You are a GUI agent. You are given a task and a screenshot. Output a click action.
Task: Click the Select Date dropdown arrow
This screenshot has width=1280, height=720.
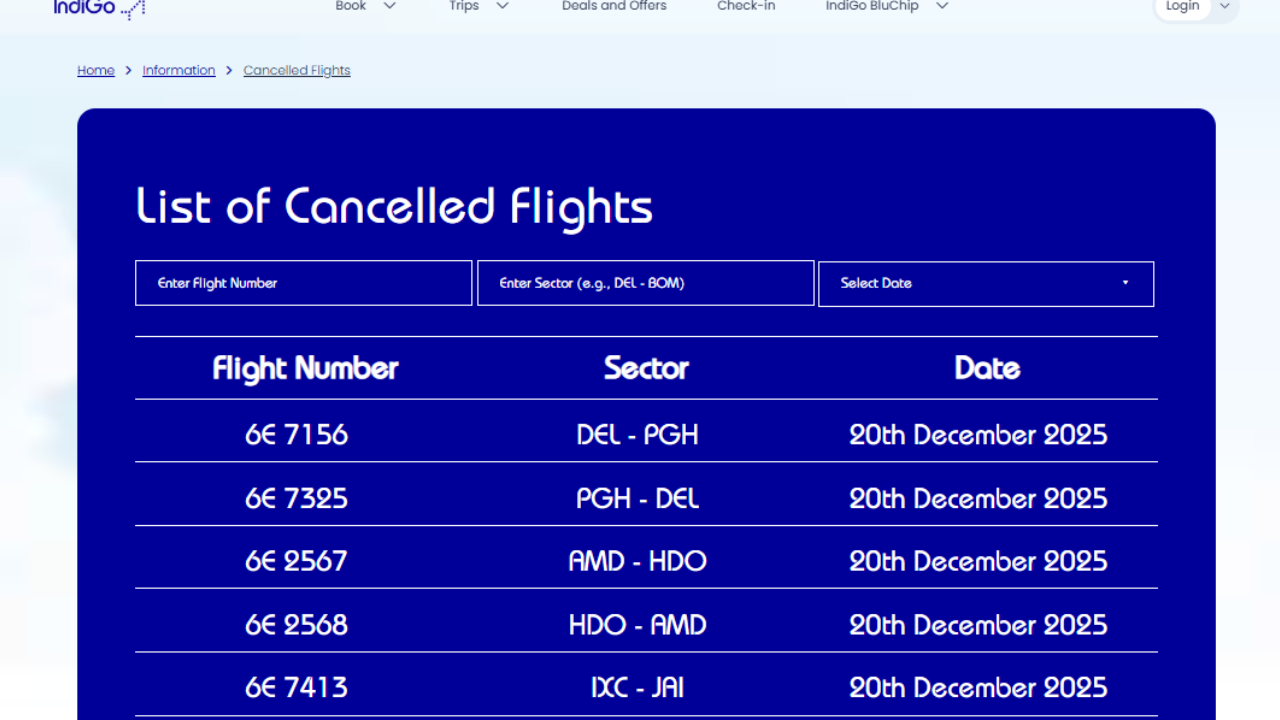click(1125, 283)
